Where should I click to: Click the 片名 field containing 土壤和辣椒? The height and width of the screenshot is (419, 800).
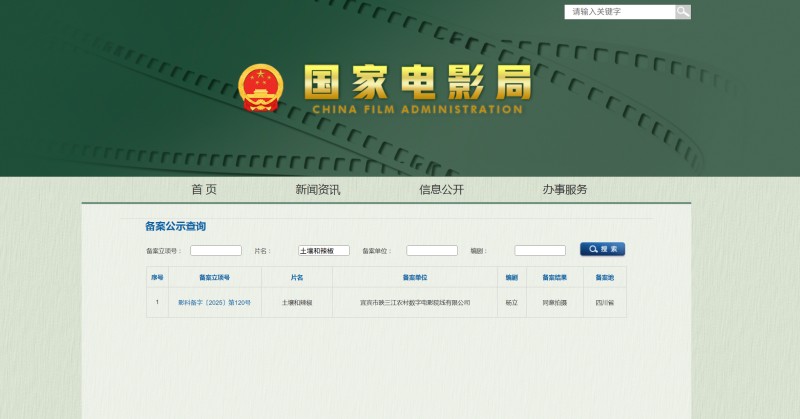click(x=324, y=250)
